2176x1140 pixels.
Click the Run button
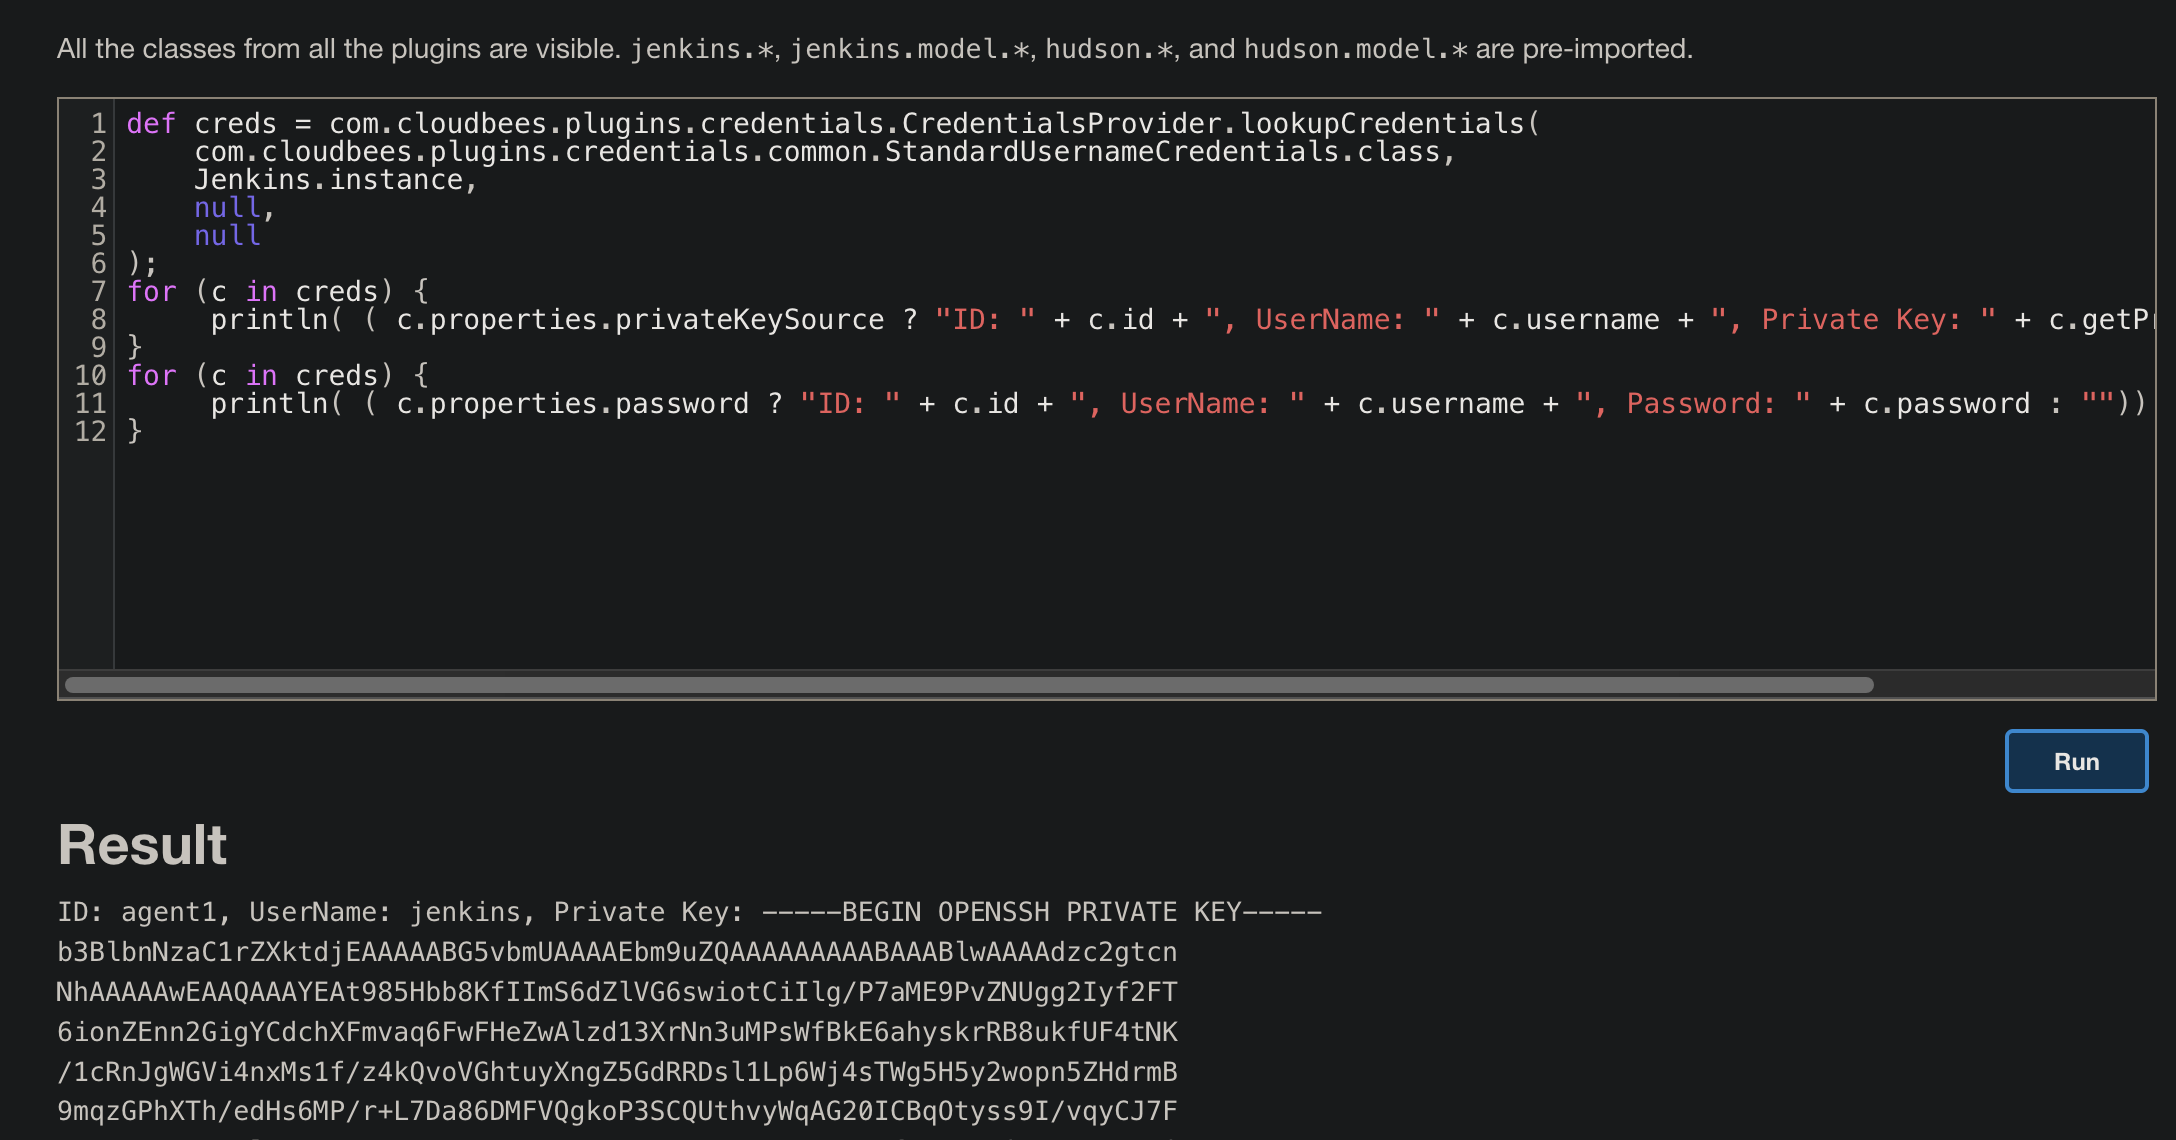[x=2076, y=761]
